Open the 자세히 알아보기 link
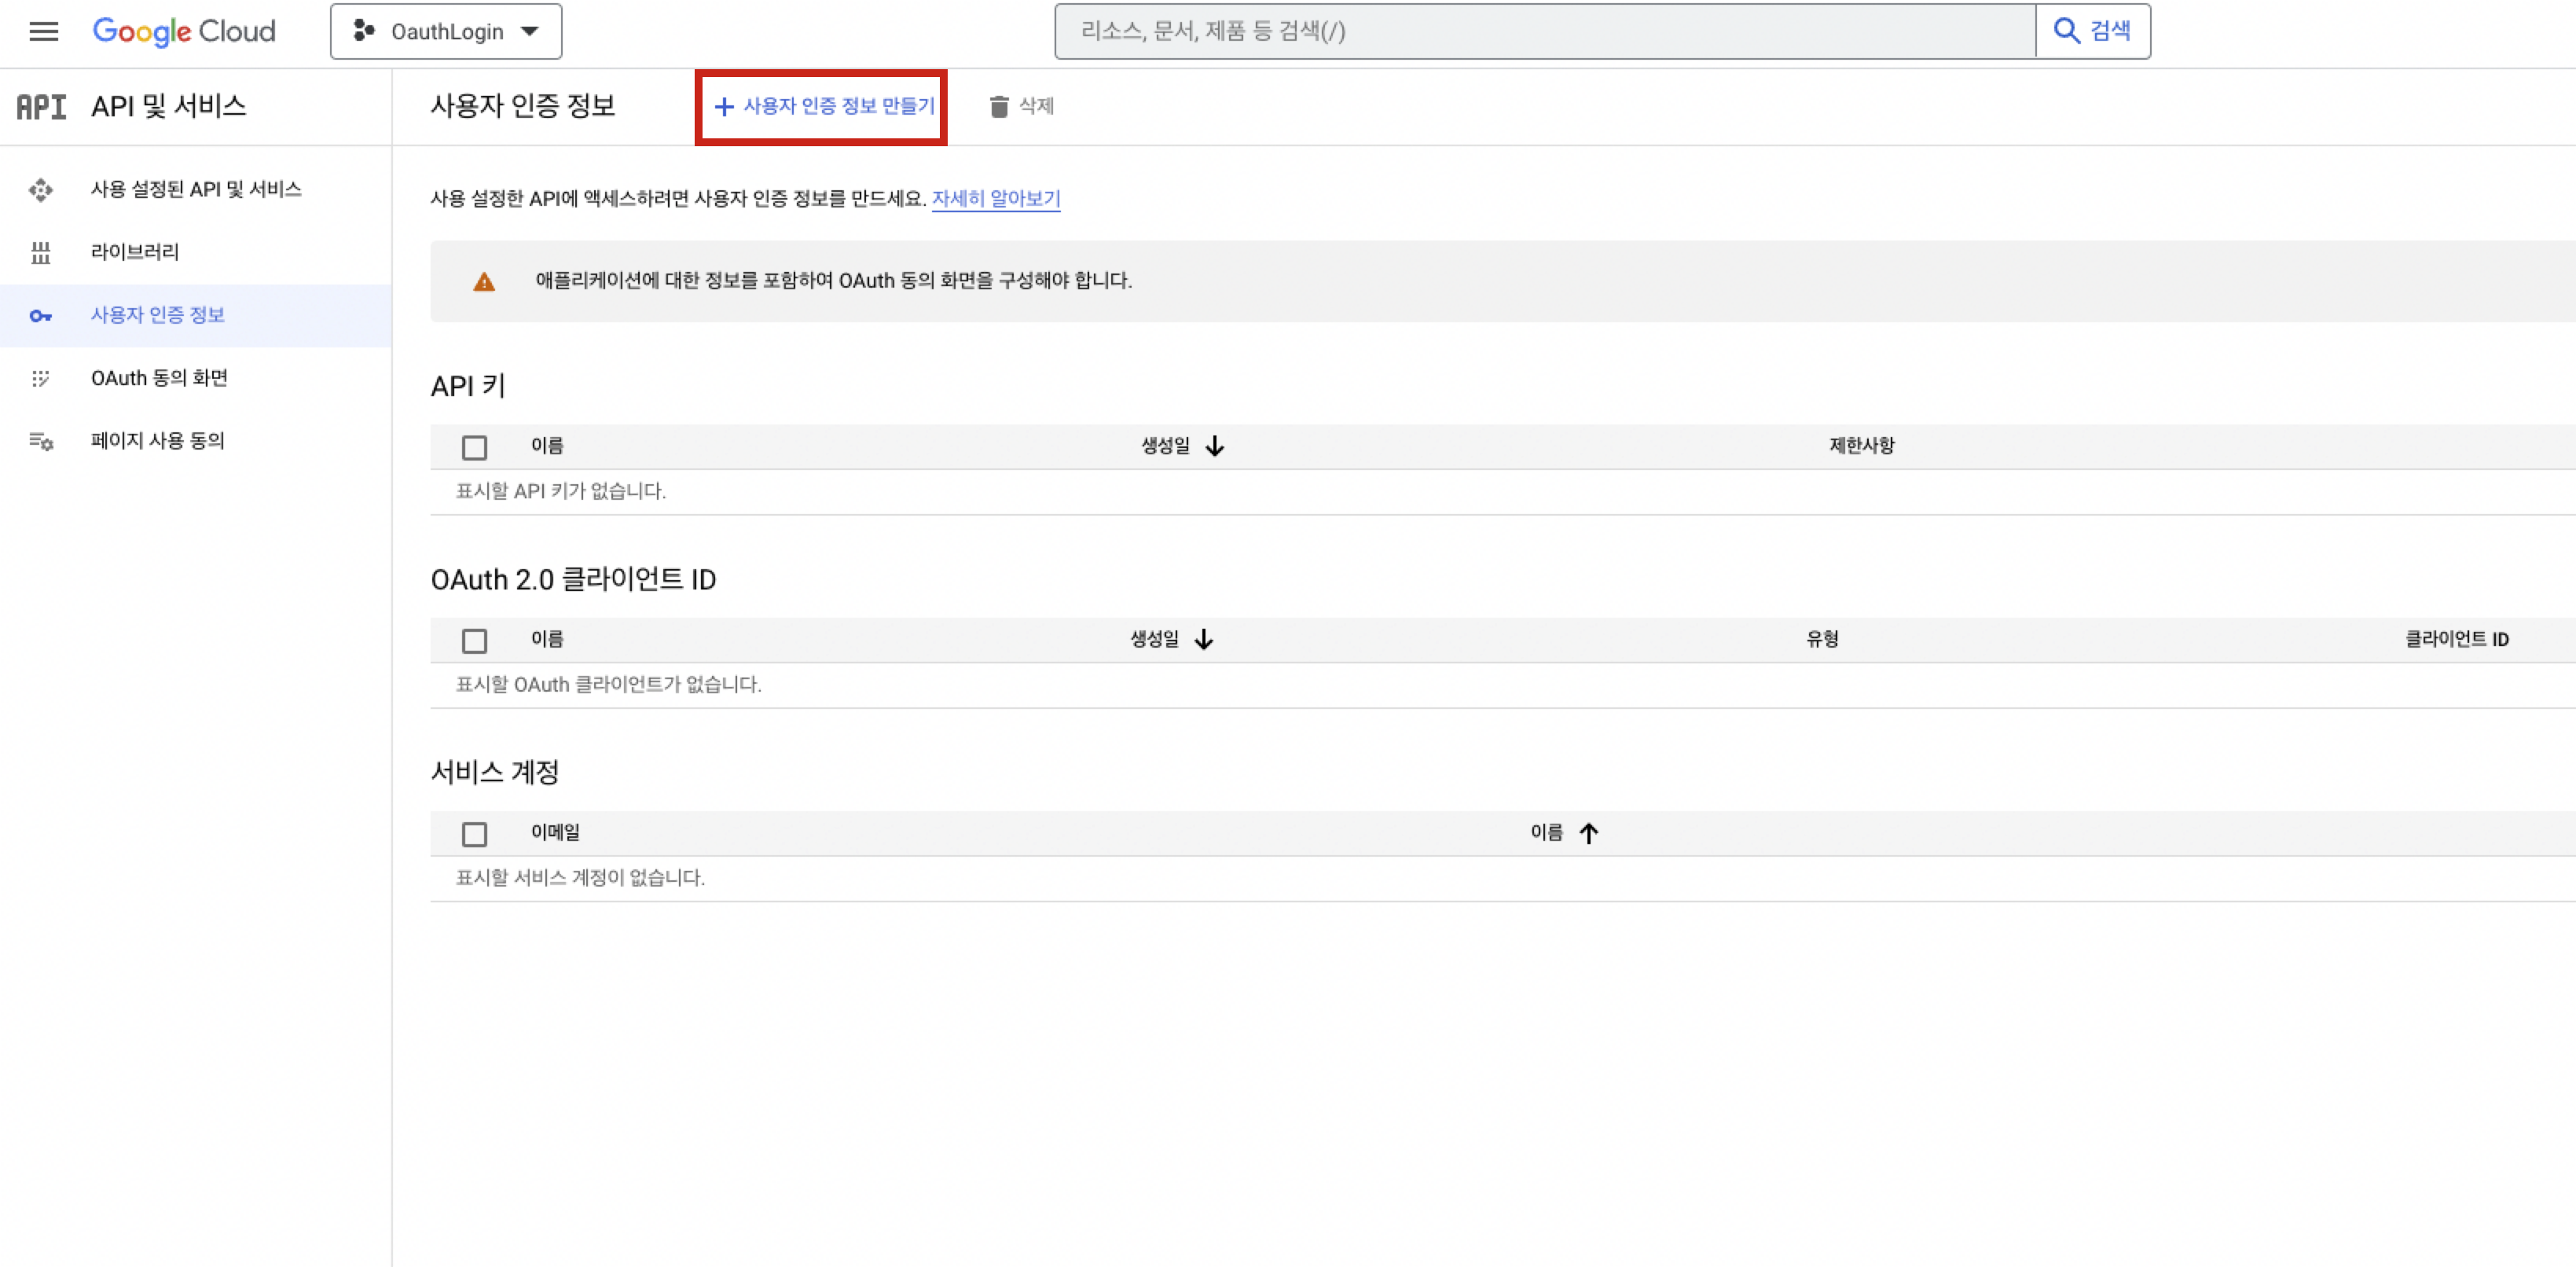 pyautogui.click(x=995, y=198)
